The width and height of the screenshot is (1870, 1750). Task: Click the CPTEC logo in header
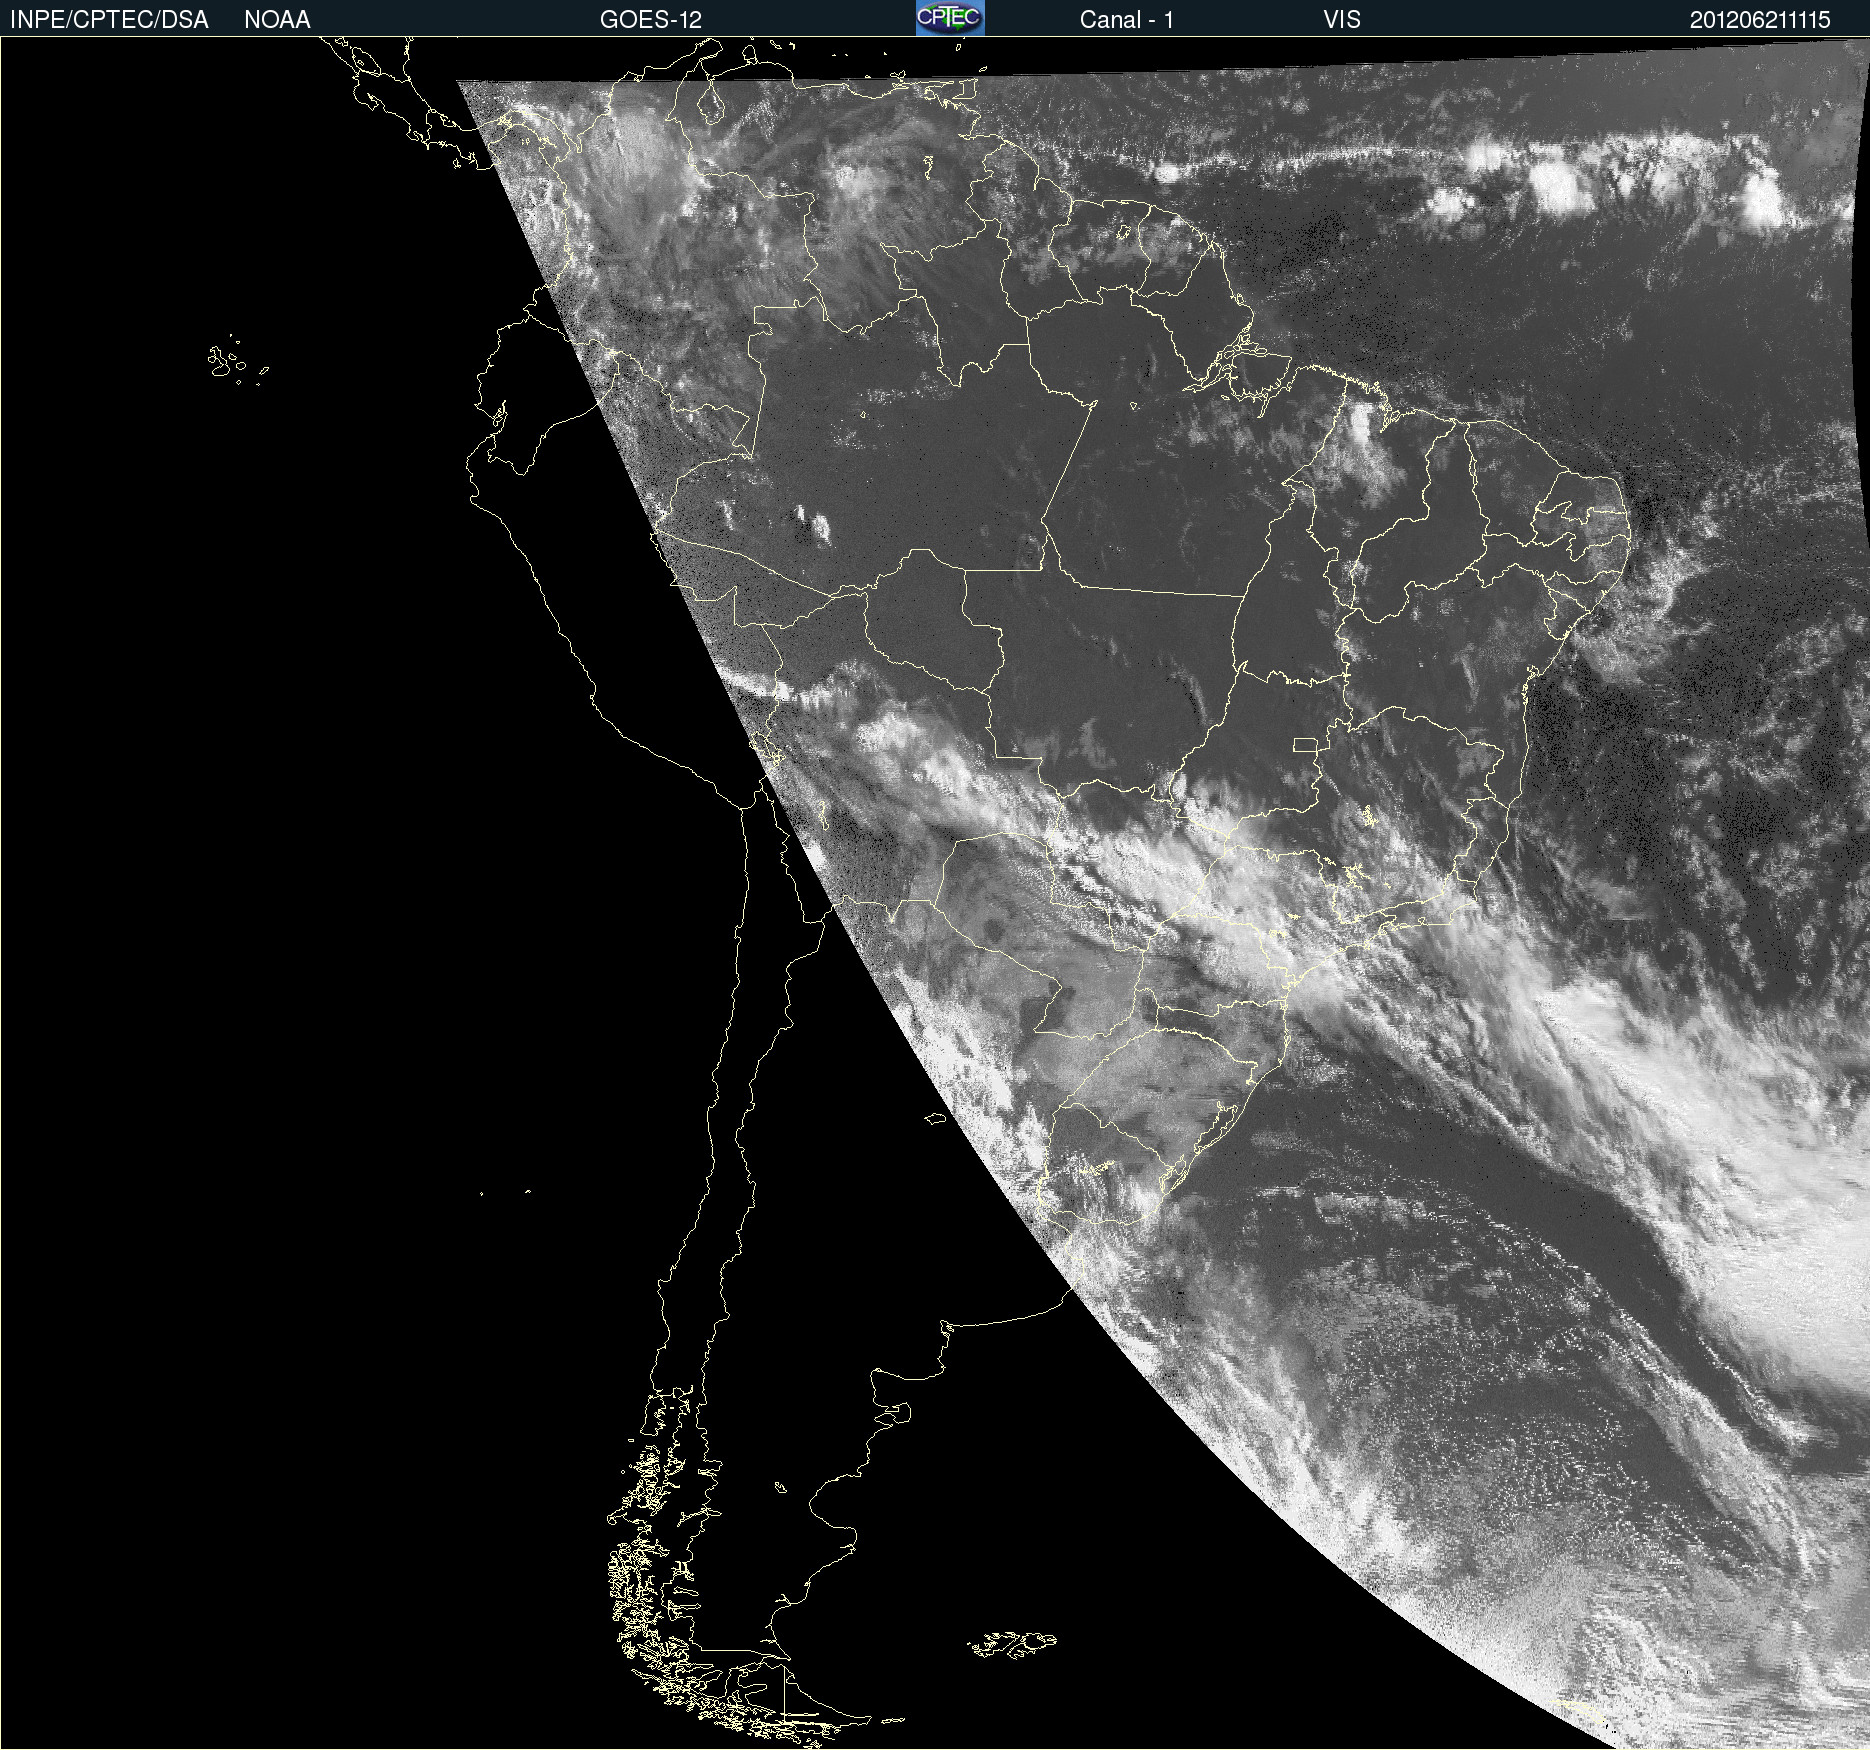[x=950, y=18]
